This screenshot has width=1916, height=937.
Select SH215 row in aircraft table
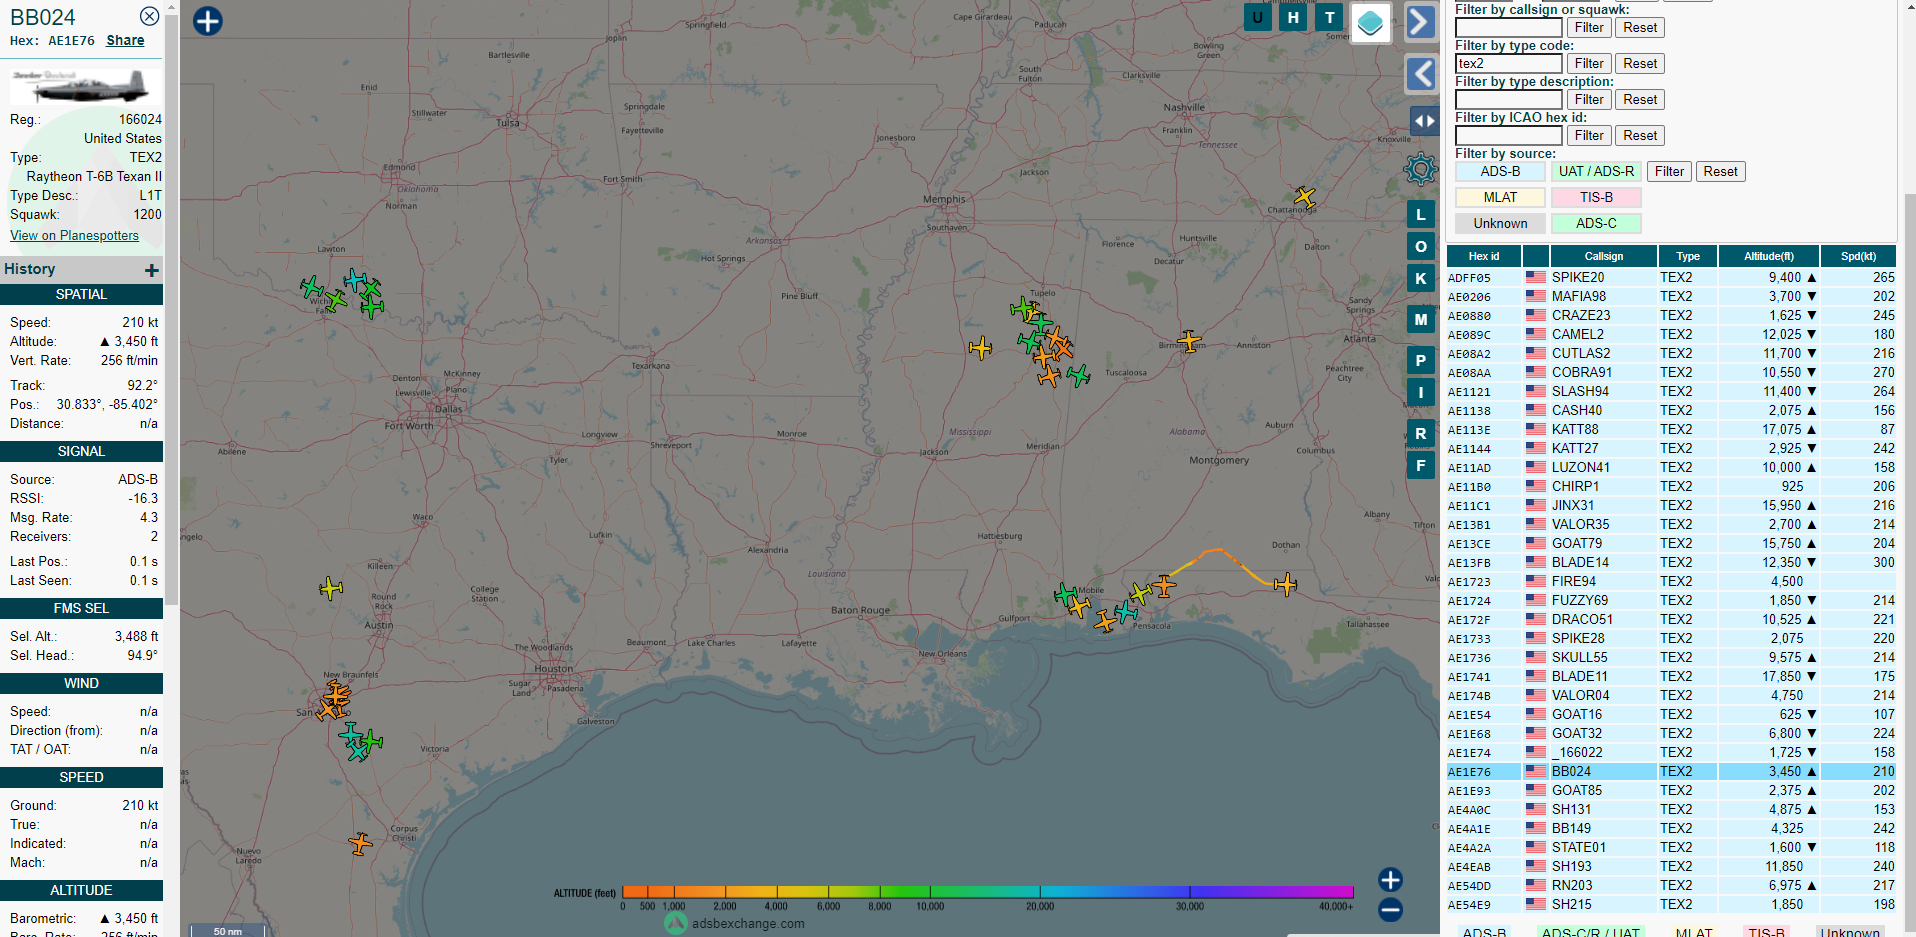coord(1671,905)
